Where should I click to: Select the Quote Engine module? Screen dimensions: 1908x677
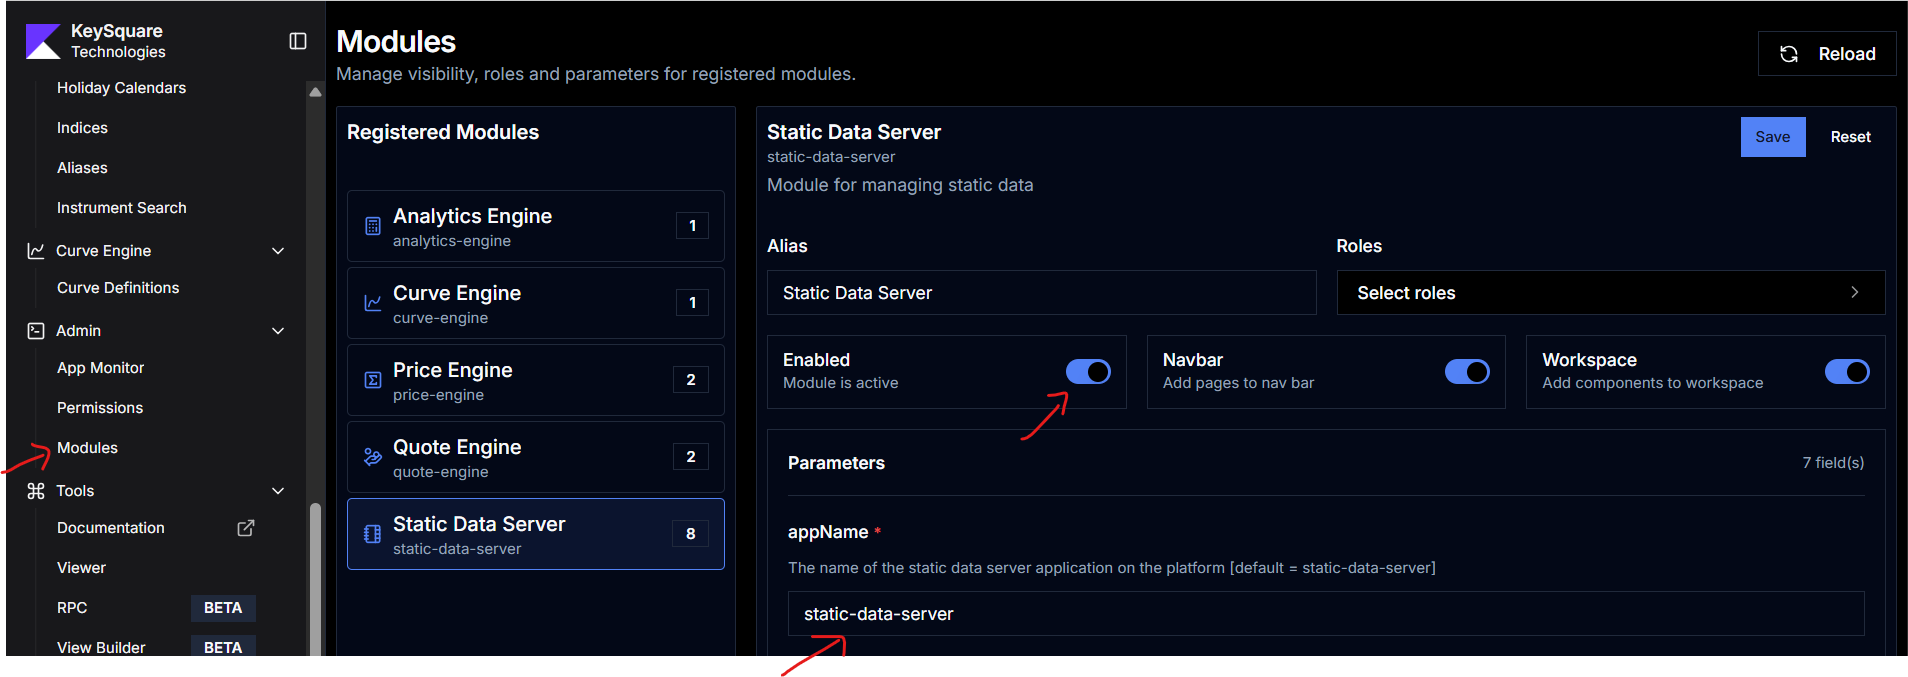[536, 457]
